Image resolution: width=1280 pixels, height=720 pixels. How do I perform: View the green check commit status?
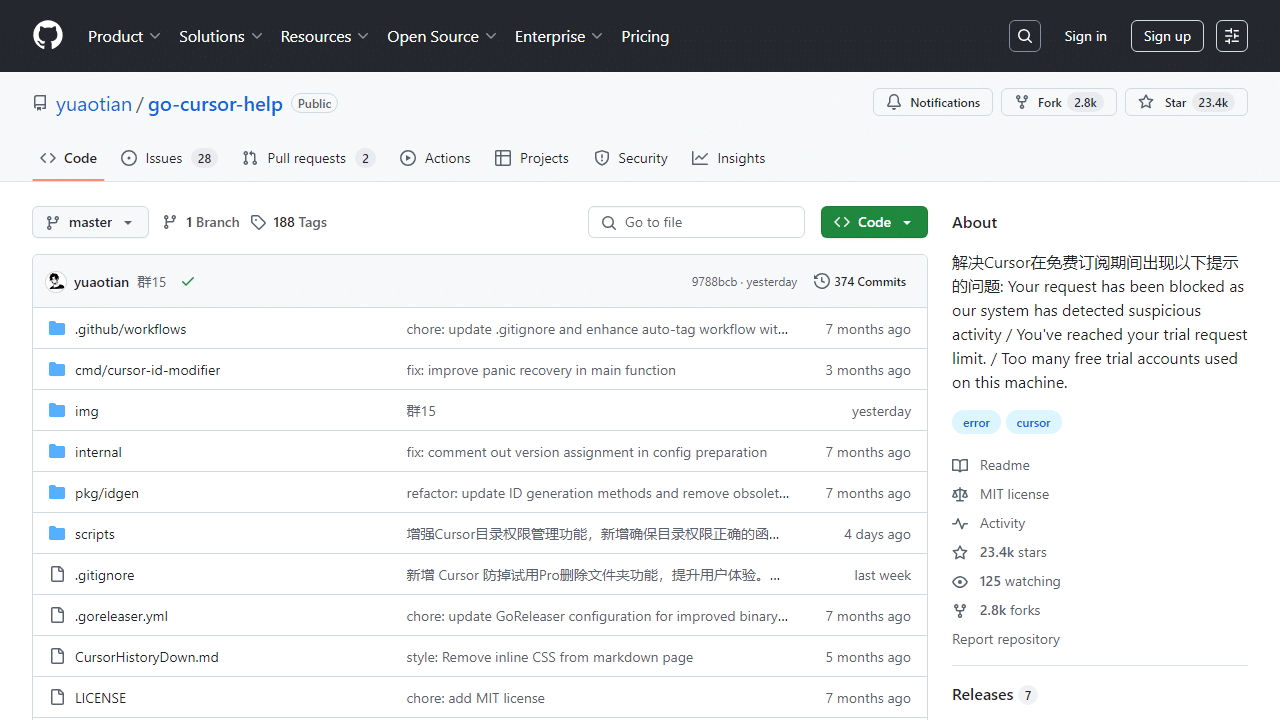(x=188, y=282)
